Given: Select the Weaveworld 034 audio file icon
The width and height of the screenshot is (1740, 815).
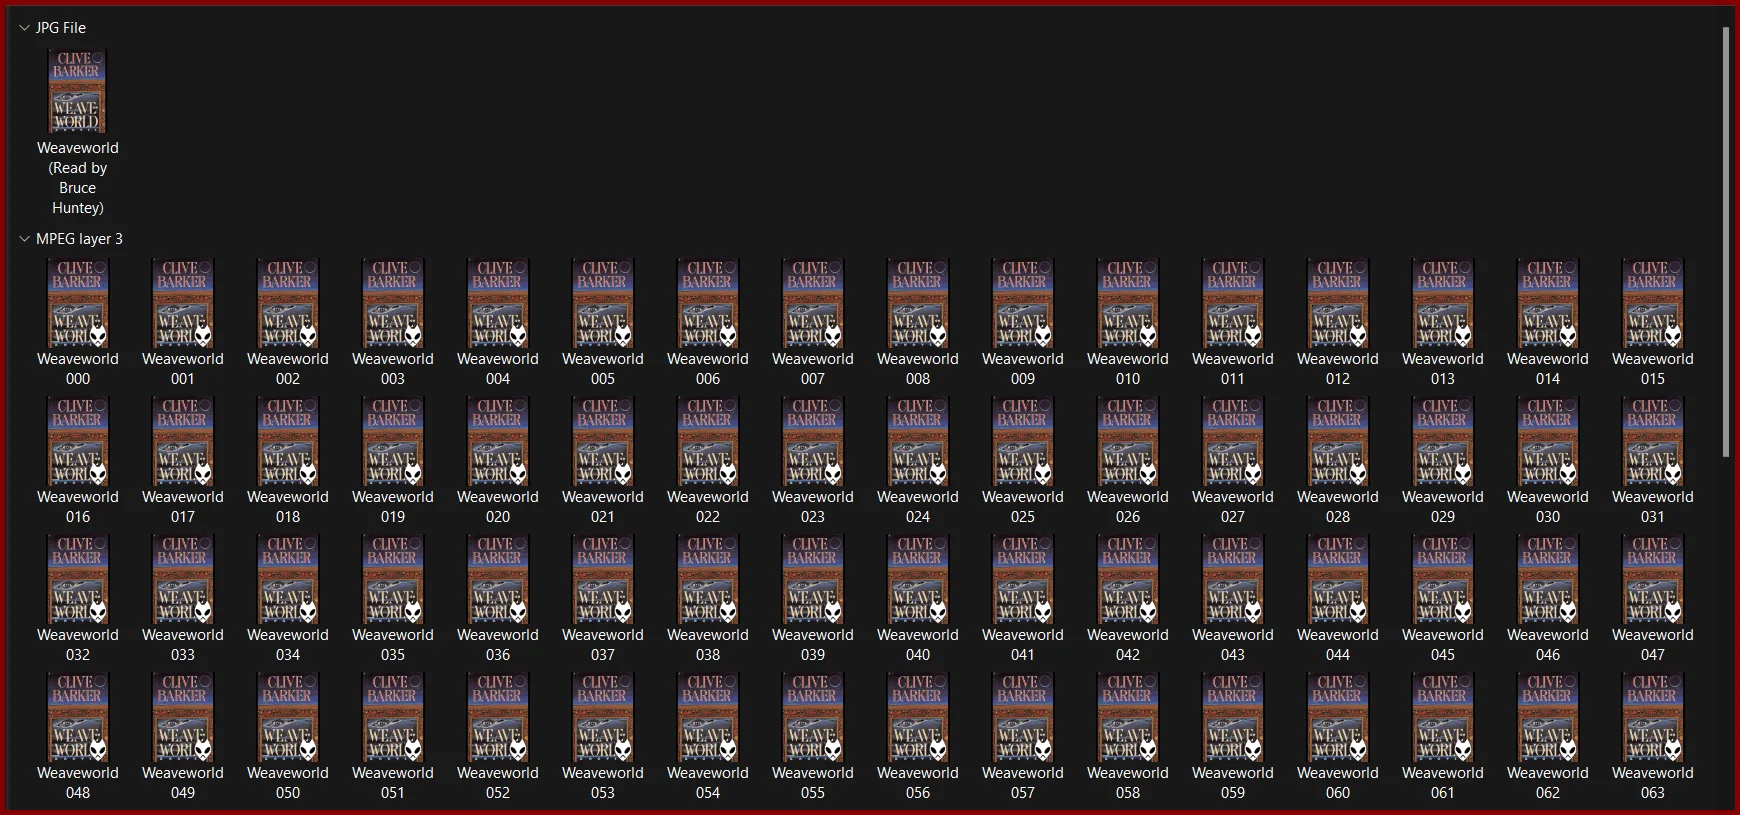Looking at the screenshot, I should click(x=288, y=579).
